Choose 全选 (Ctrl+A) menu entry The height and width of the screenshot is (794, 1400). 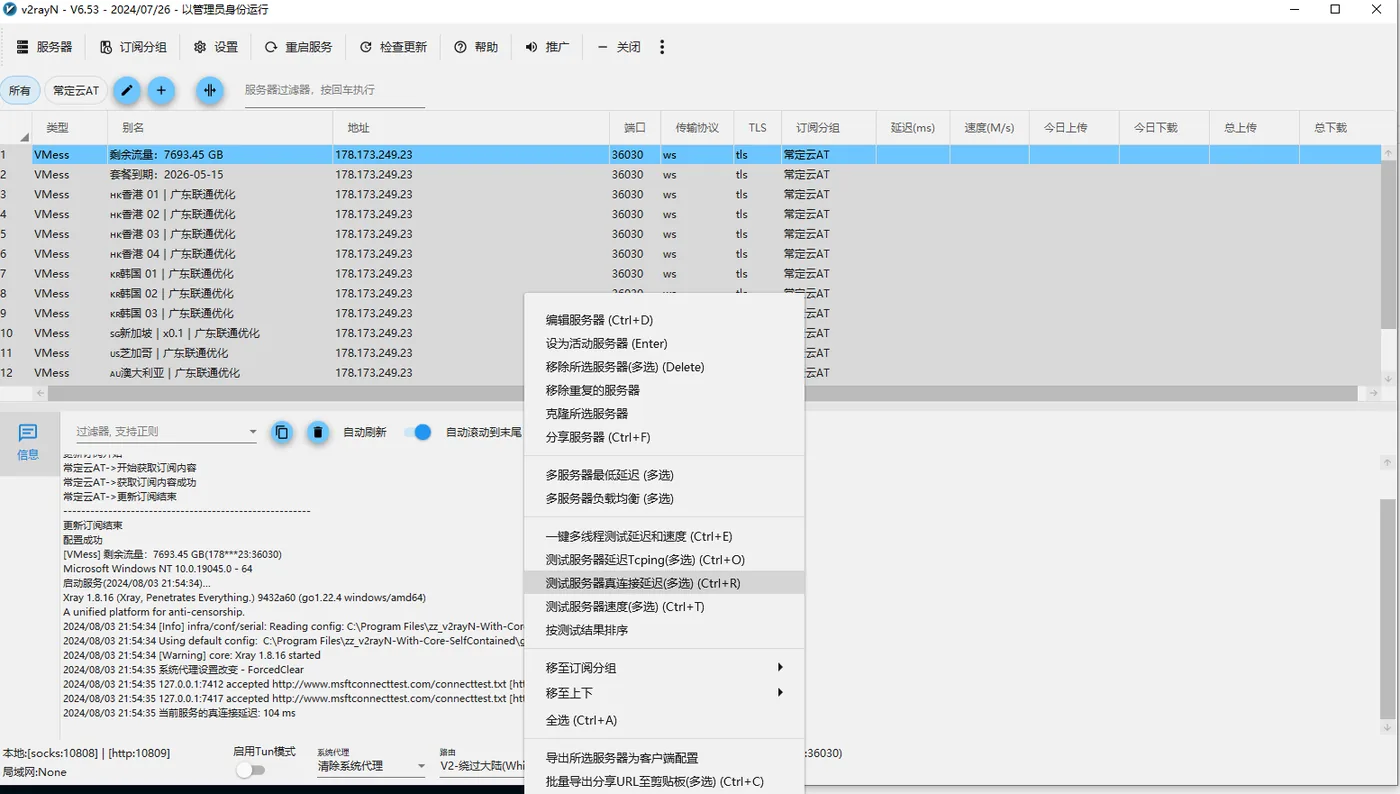[x=664, y=720]
